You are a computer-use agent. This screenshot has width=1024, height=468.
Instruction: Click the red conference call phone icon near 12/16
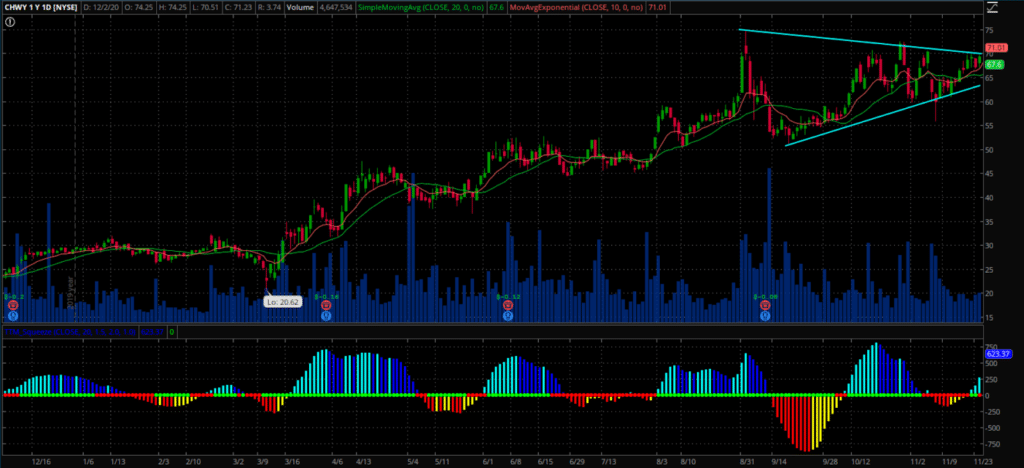coord(12,305)
